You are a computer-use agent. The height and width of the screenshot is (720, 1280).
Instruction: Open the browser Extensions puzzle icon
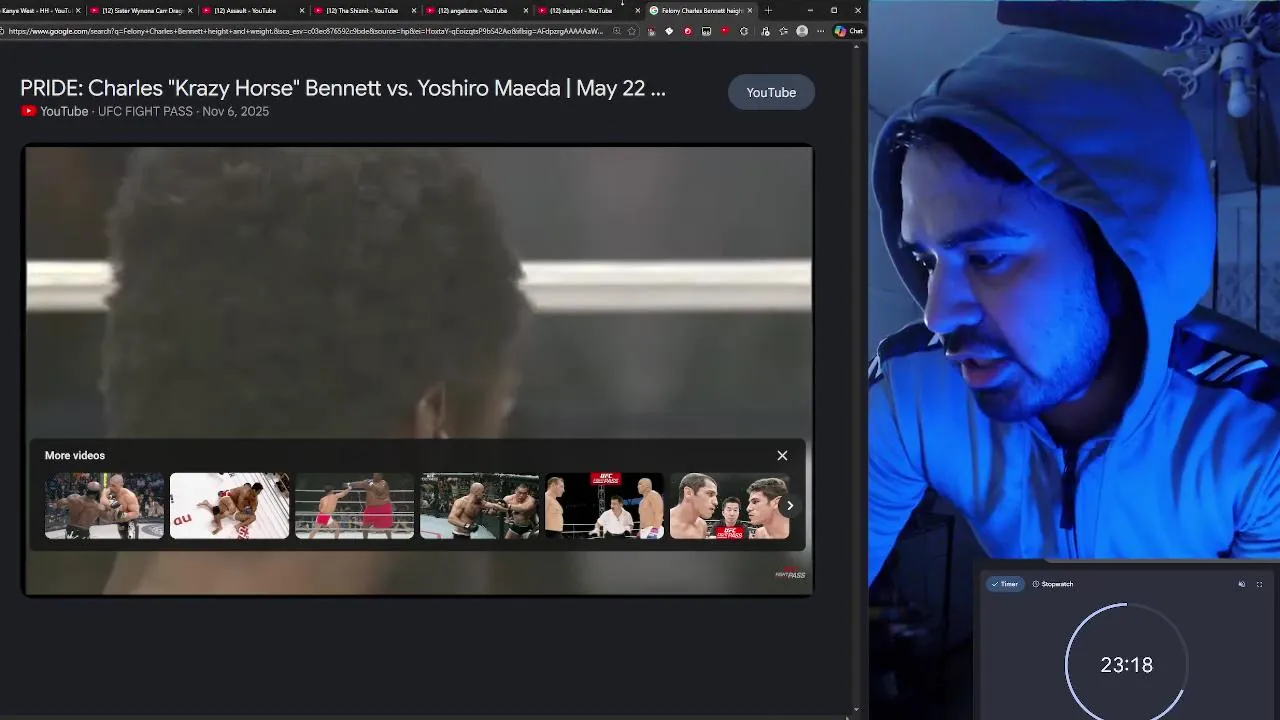tap(744, 31)
